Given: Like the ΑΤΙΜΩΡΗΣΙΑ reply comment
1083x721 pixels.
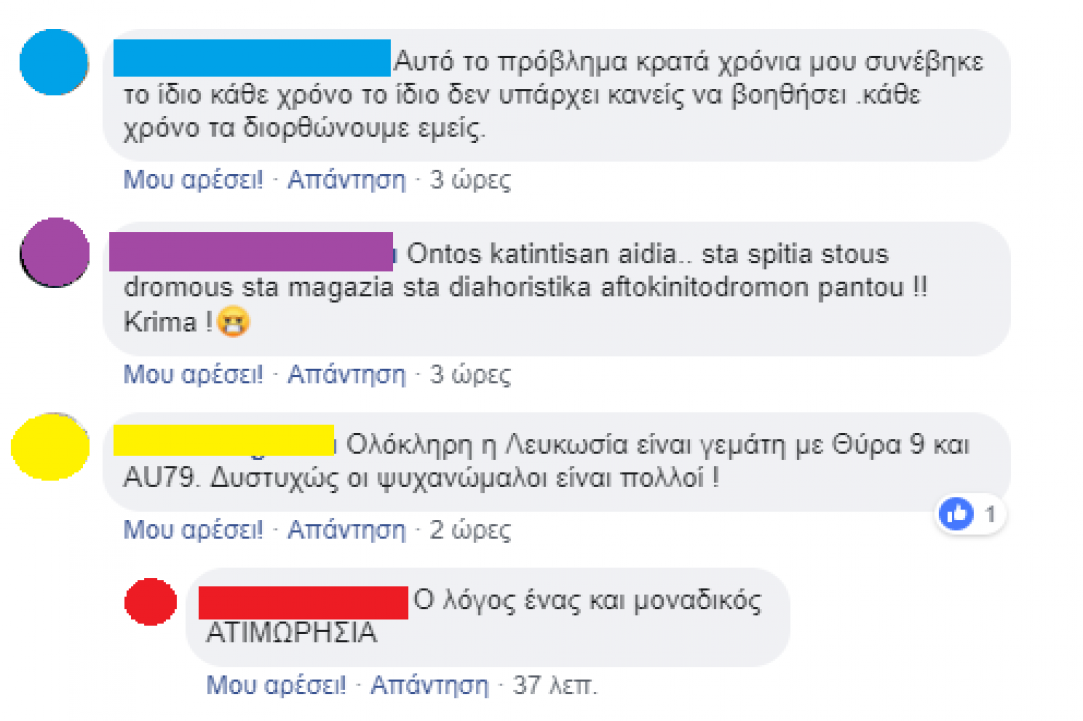Looking at the screenshot, I should [276, 685].
